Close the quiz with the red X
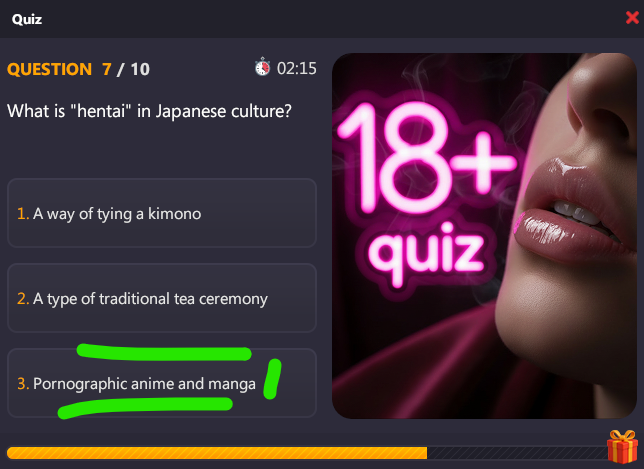 click(x=632, y=18)
